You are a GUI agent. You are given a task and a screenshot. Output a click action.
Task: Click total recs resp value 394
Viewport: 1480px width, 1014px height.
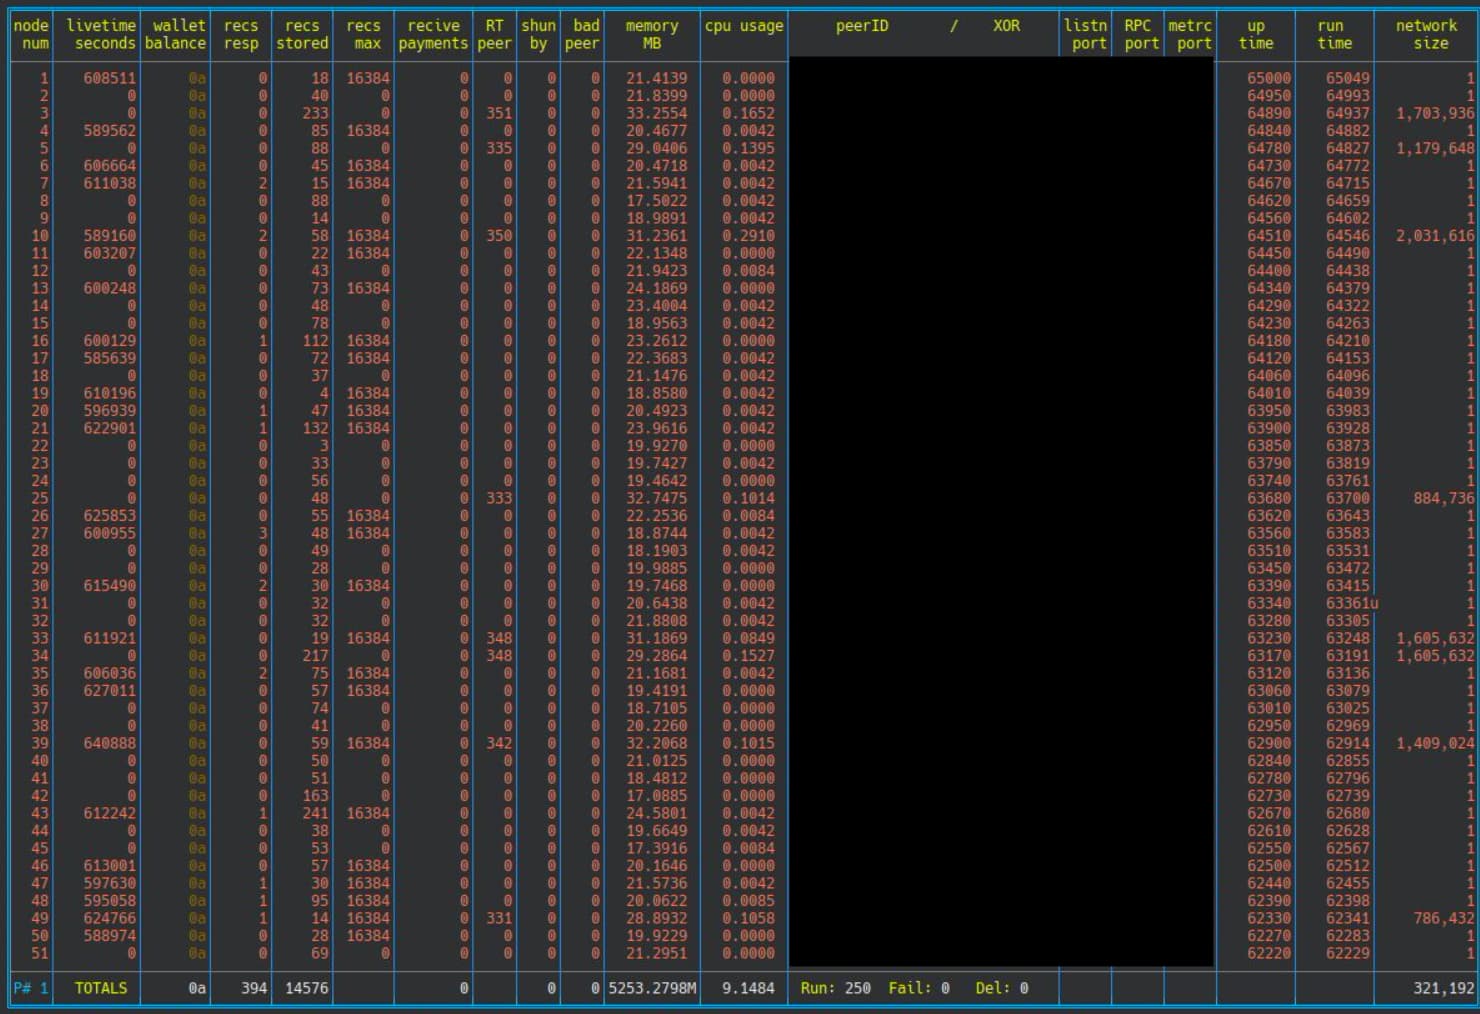pyautogui.click(x=254, y=988)
